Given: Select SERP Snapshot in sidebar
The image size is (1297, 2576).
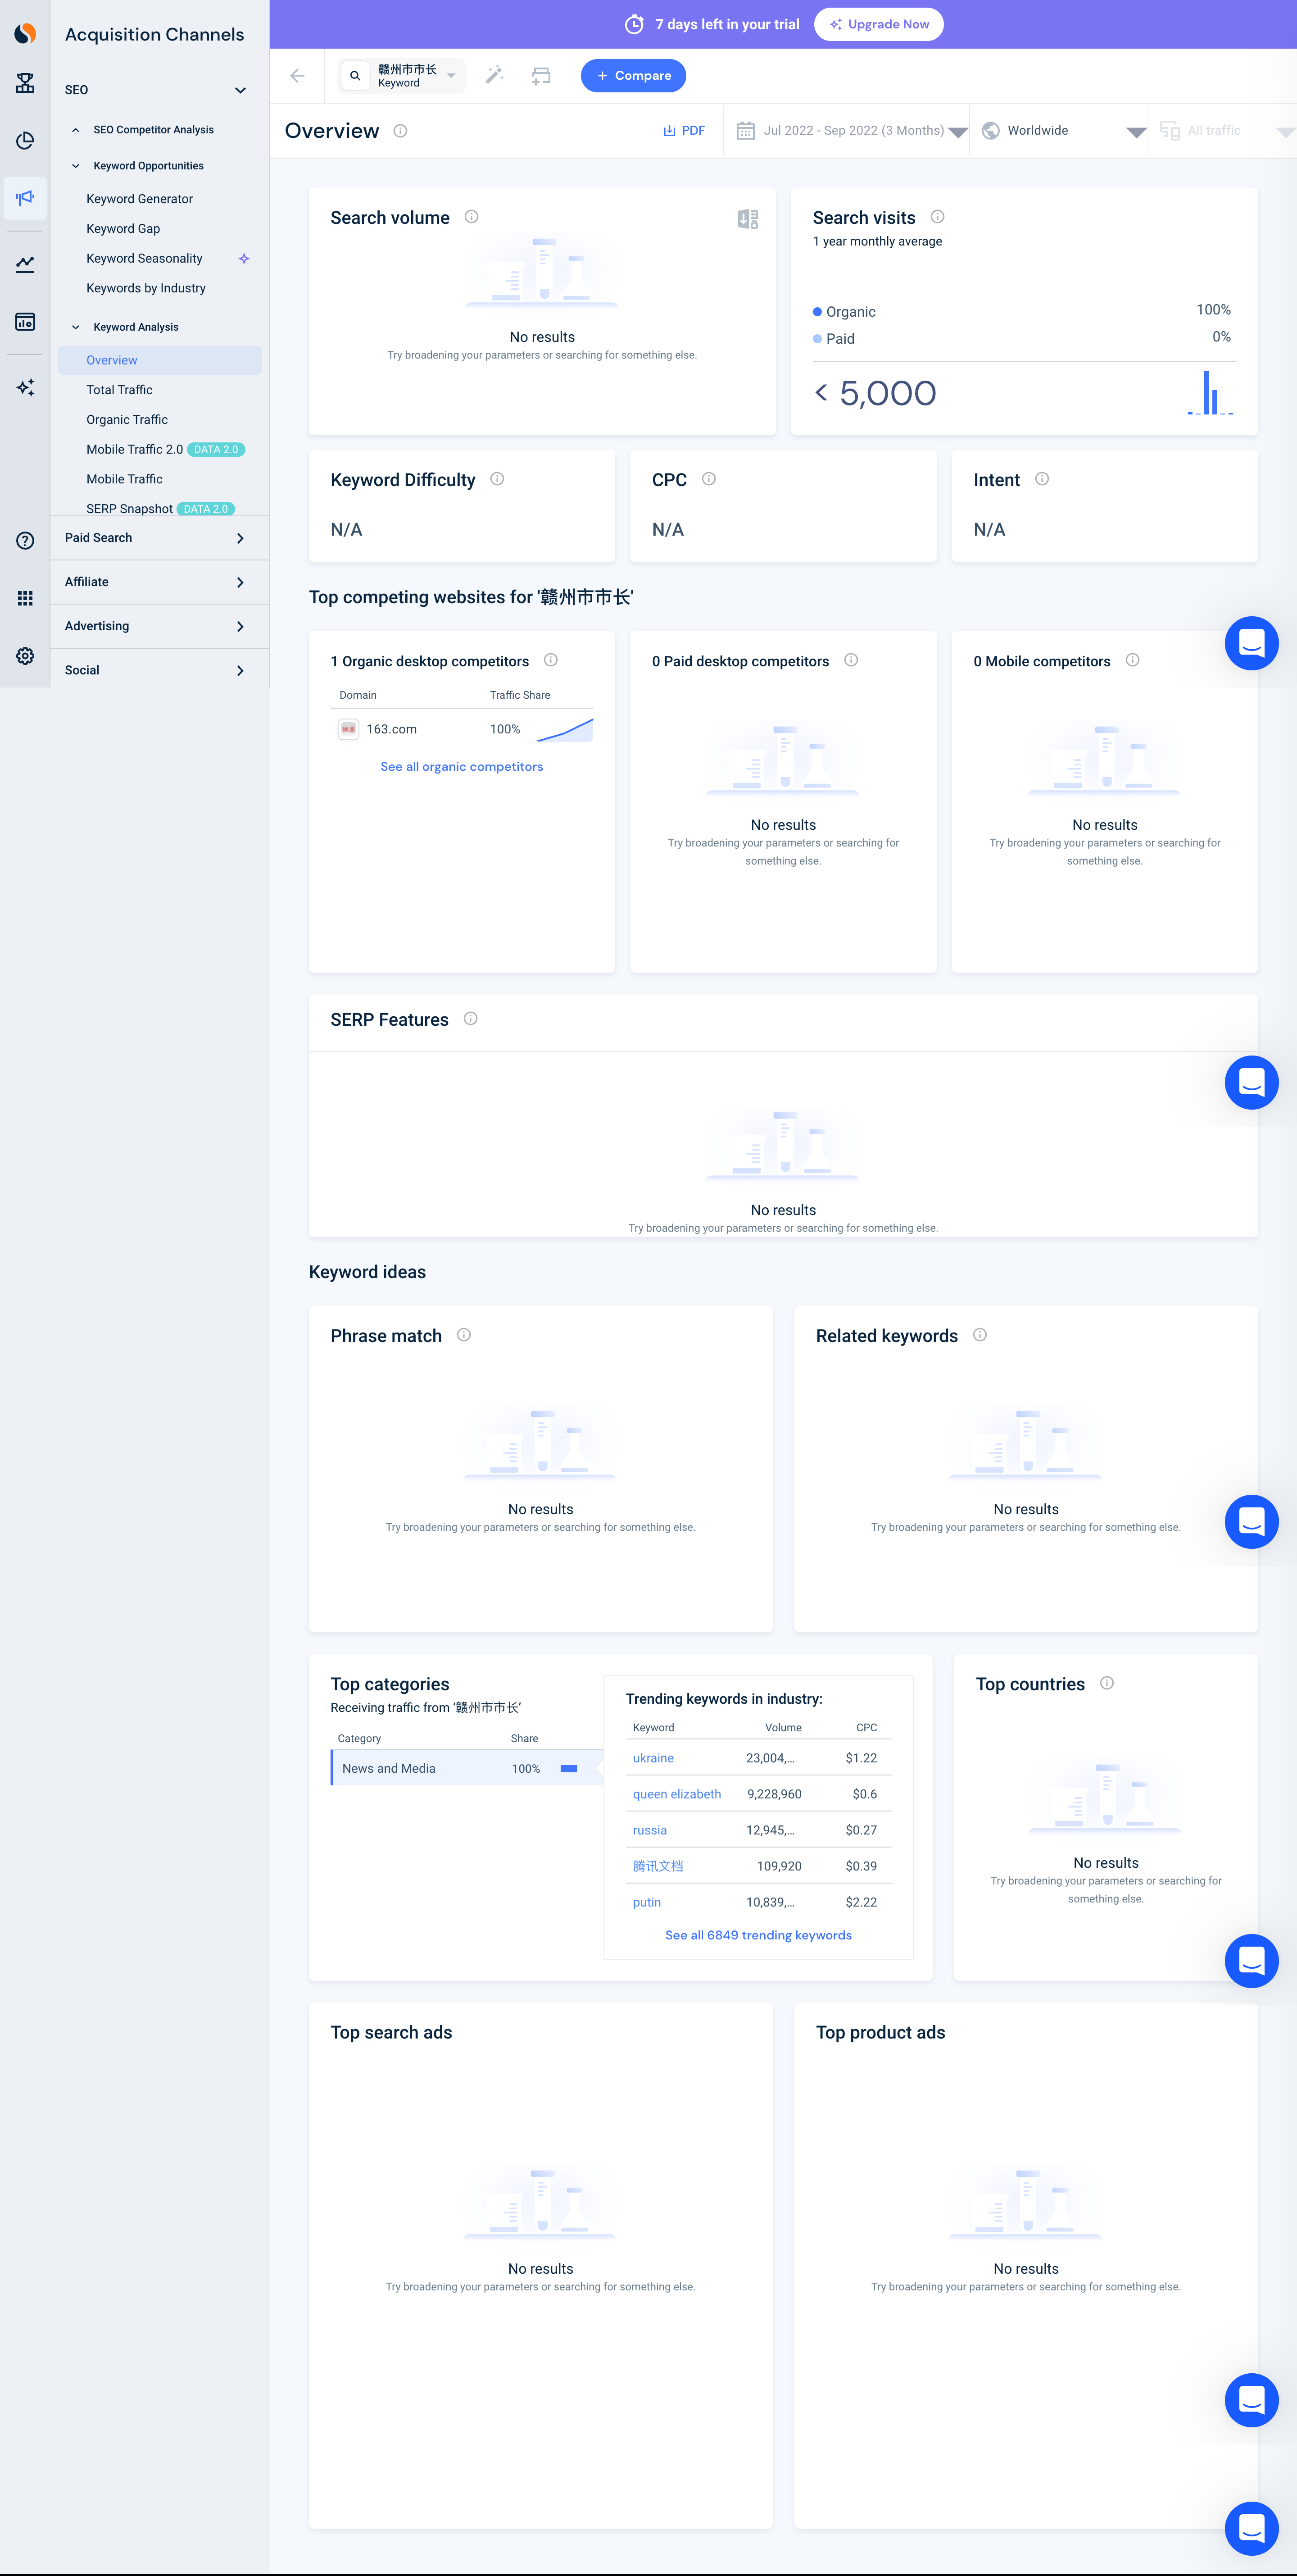Looking at the screenshot, I should 130,509.
